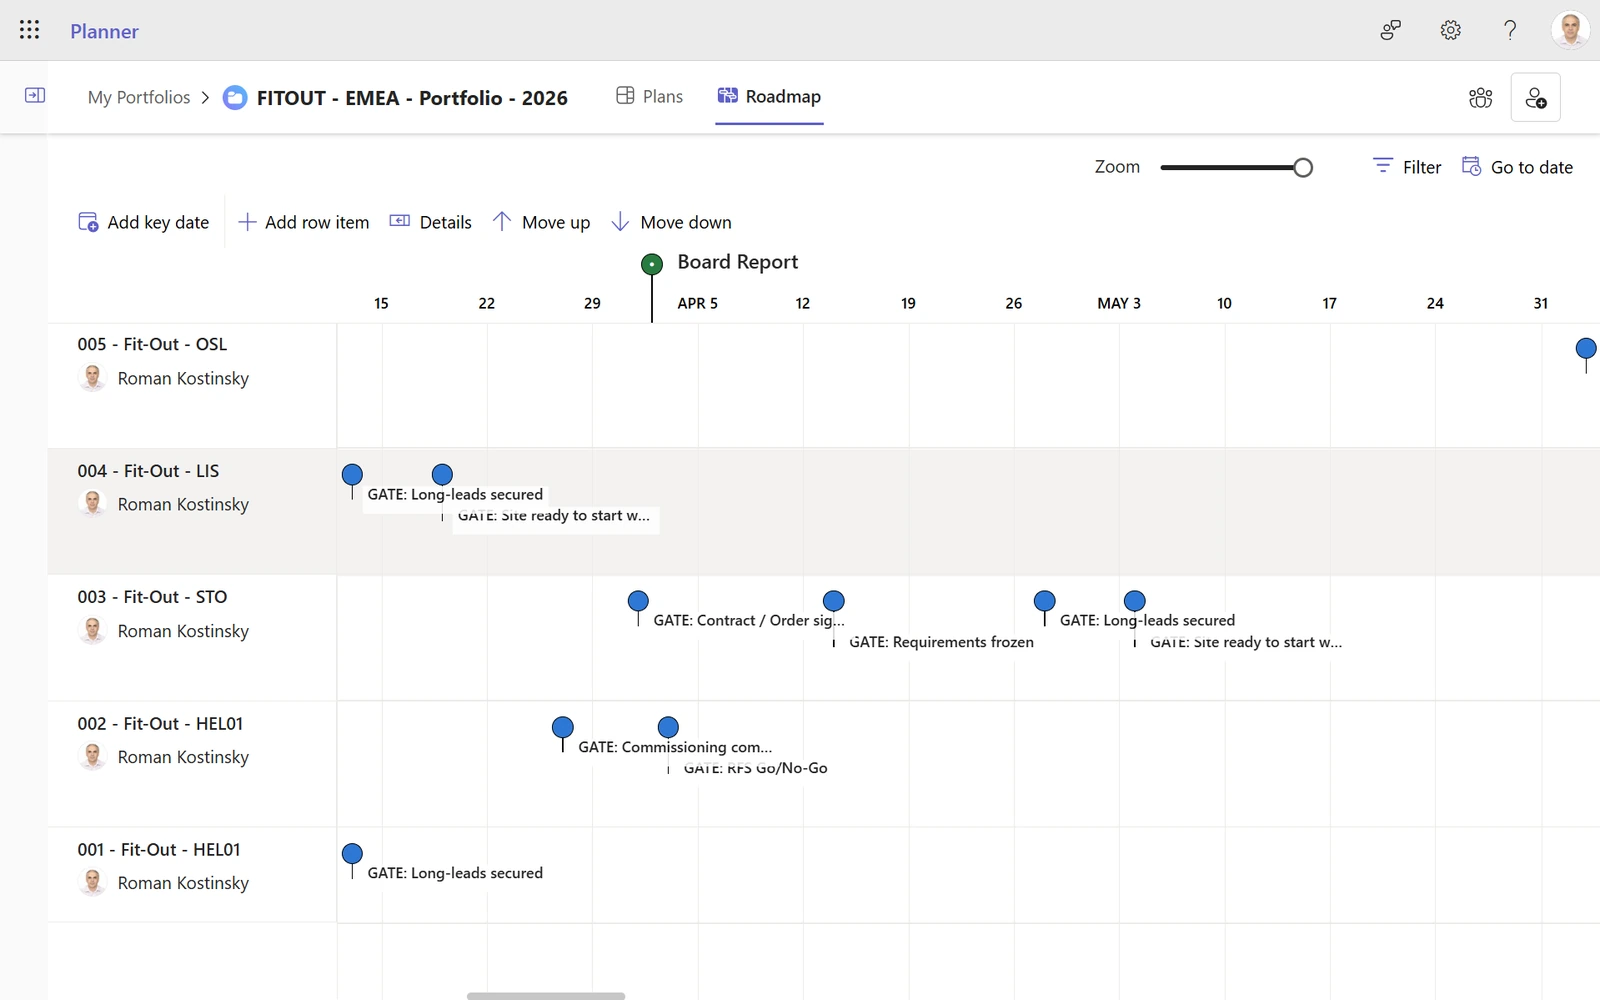Image resolution: width=1600 pixels, height=1000 pixels.
Task: Open the Go to date picker
Action: (x=1517, y=166)
